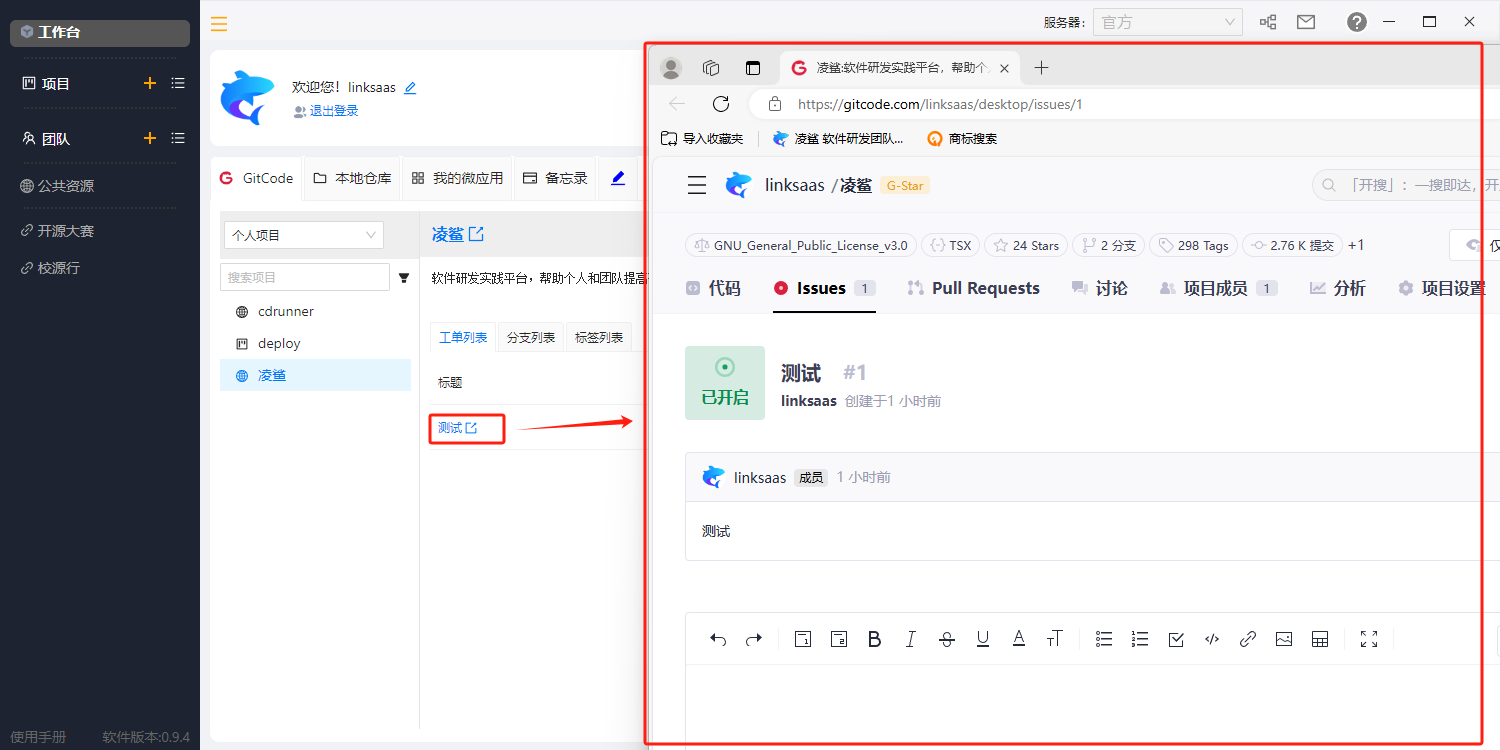Switch to the 本地仓库 tab

pyautogui.click(x=351, y=178)
